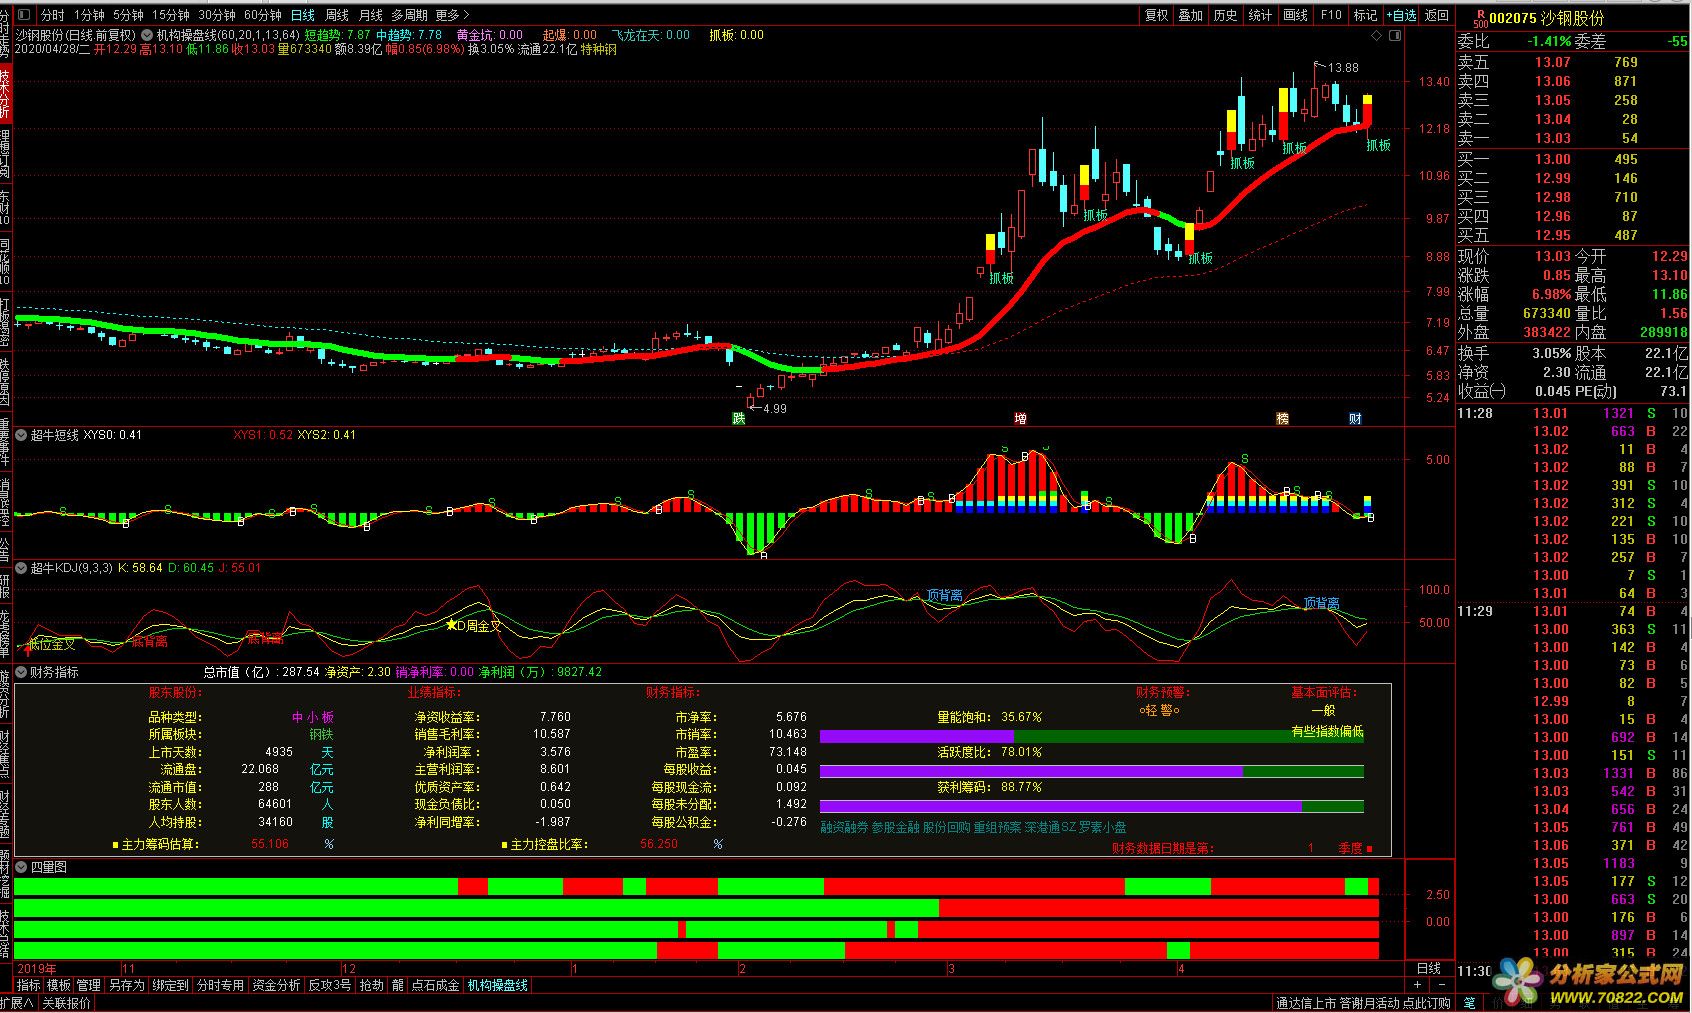Screen dimensions: 1692x1013
Task: Select the 15分钟 period
Action: (171, 15)
